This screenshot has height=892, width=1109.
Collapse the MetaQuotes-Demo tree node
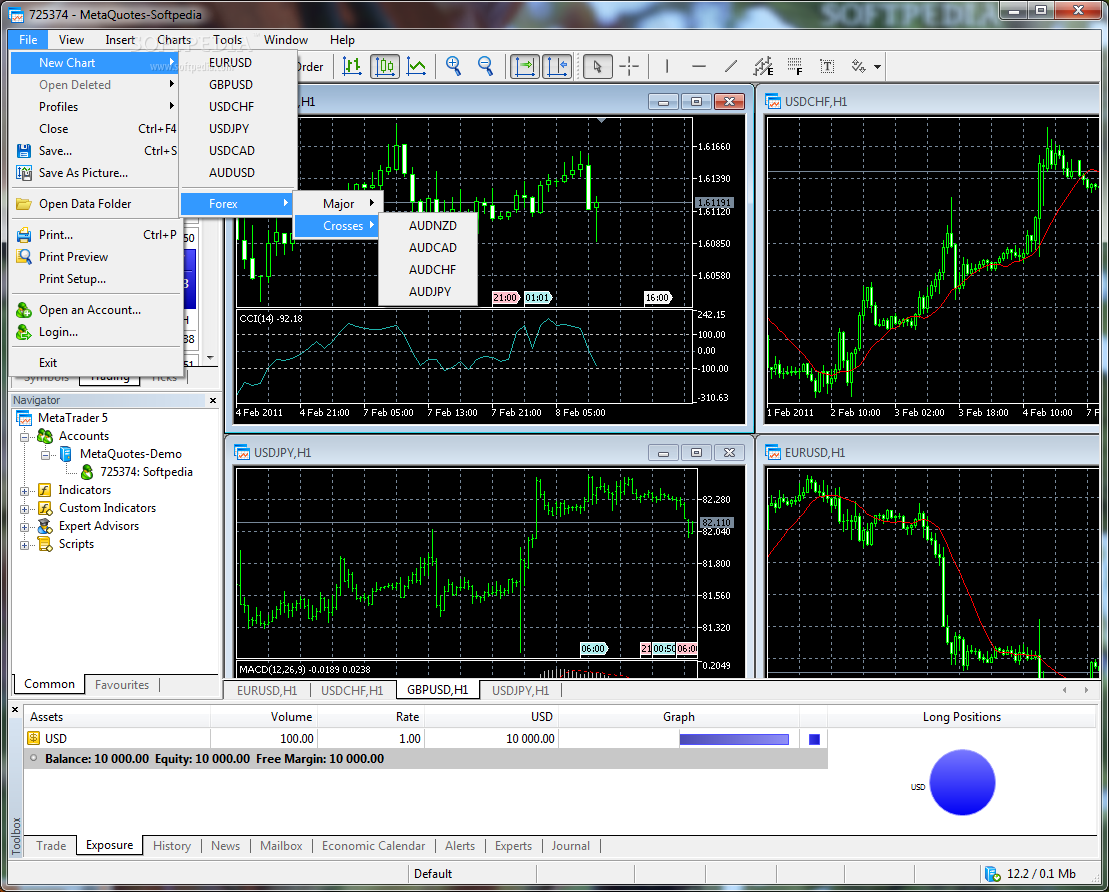click(x=45, y=455)
